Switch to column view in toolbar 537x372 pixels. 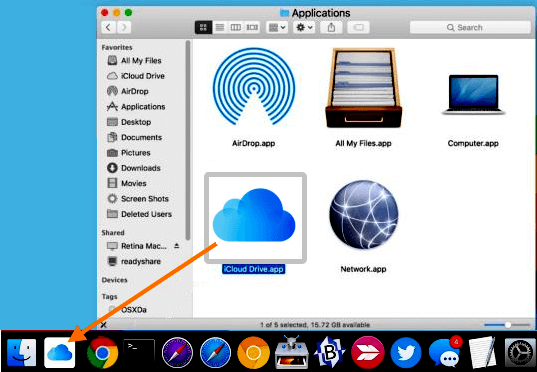coord(236,27)
